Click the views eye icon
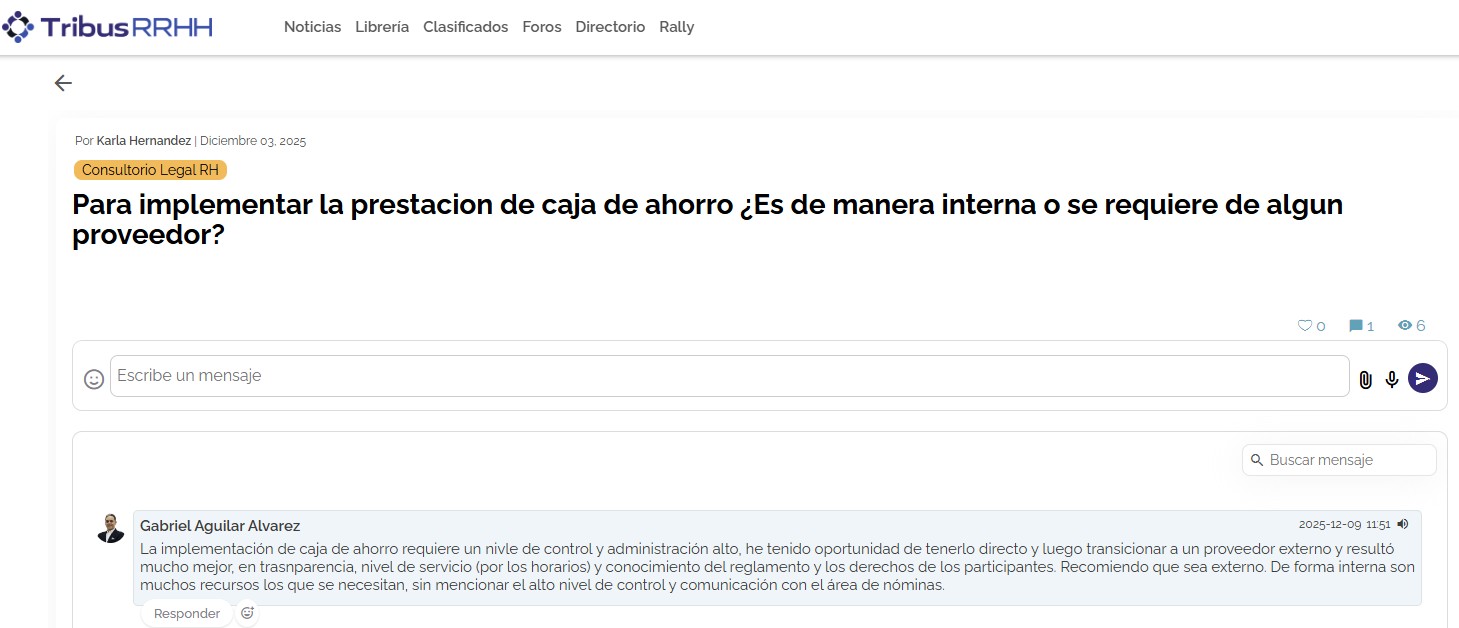 (x=1405, y=326)
